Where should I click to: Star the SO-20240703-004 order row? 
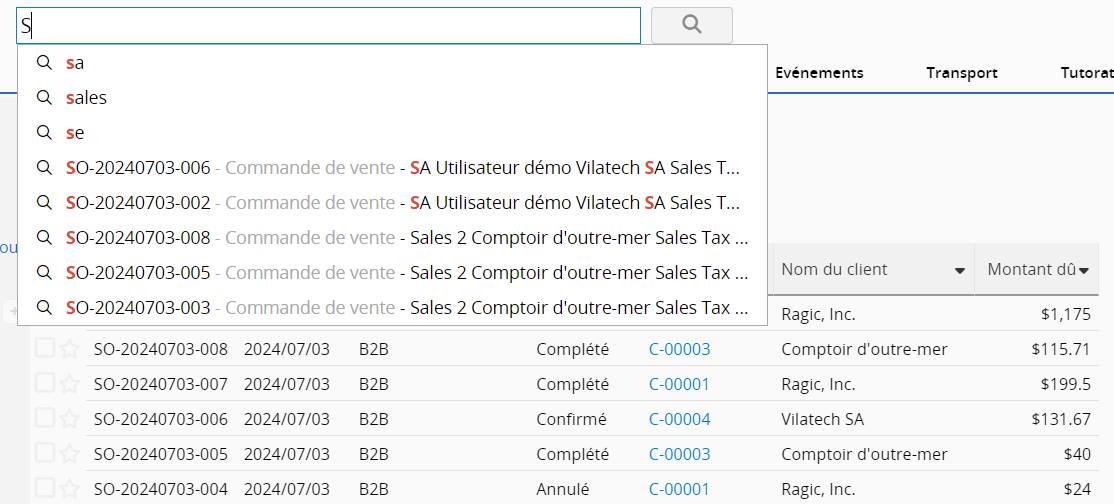(69, 489)
